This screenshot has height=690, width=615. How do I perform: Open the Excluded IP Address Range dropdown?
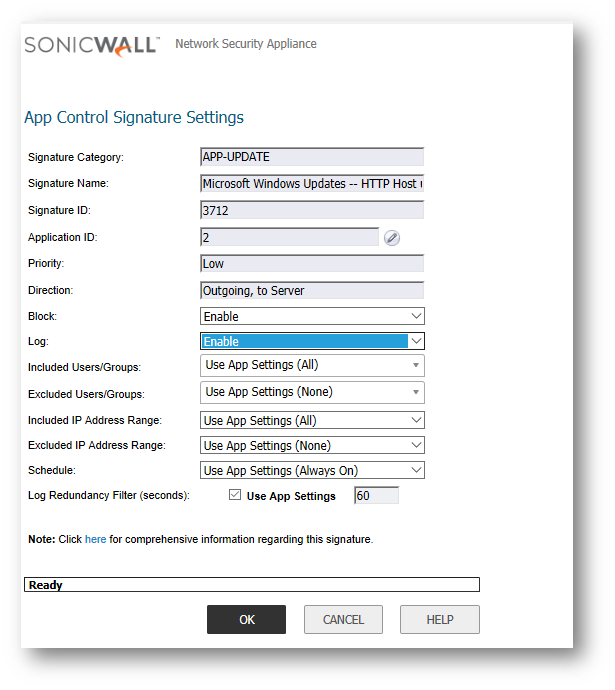[312, 446]
